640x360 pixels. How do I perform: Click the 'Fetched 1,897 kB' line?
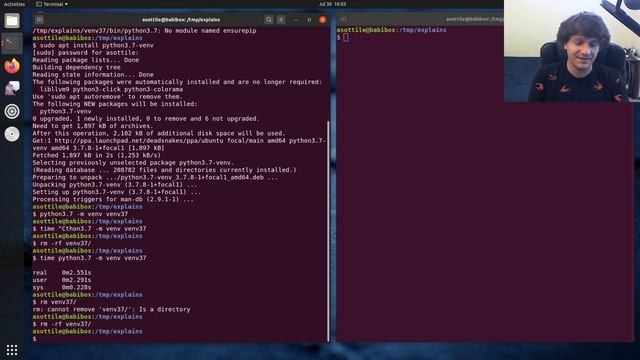(x=97, y=156)
